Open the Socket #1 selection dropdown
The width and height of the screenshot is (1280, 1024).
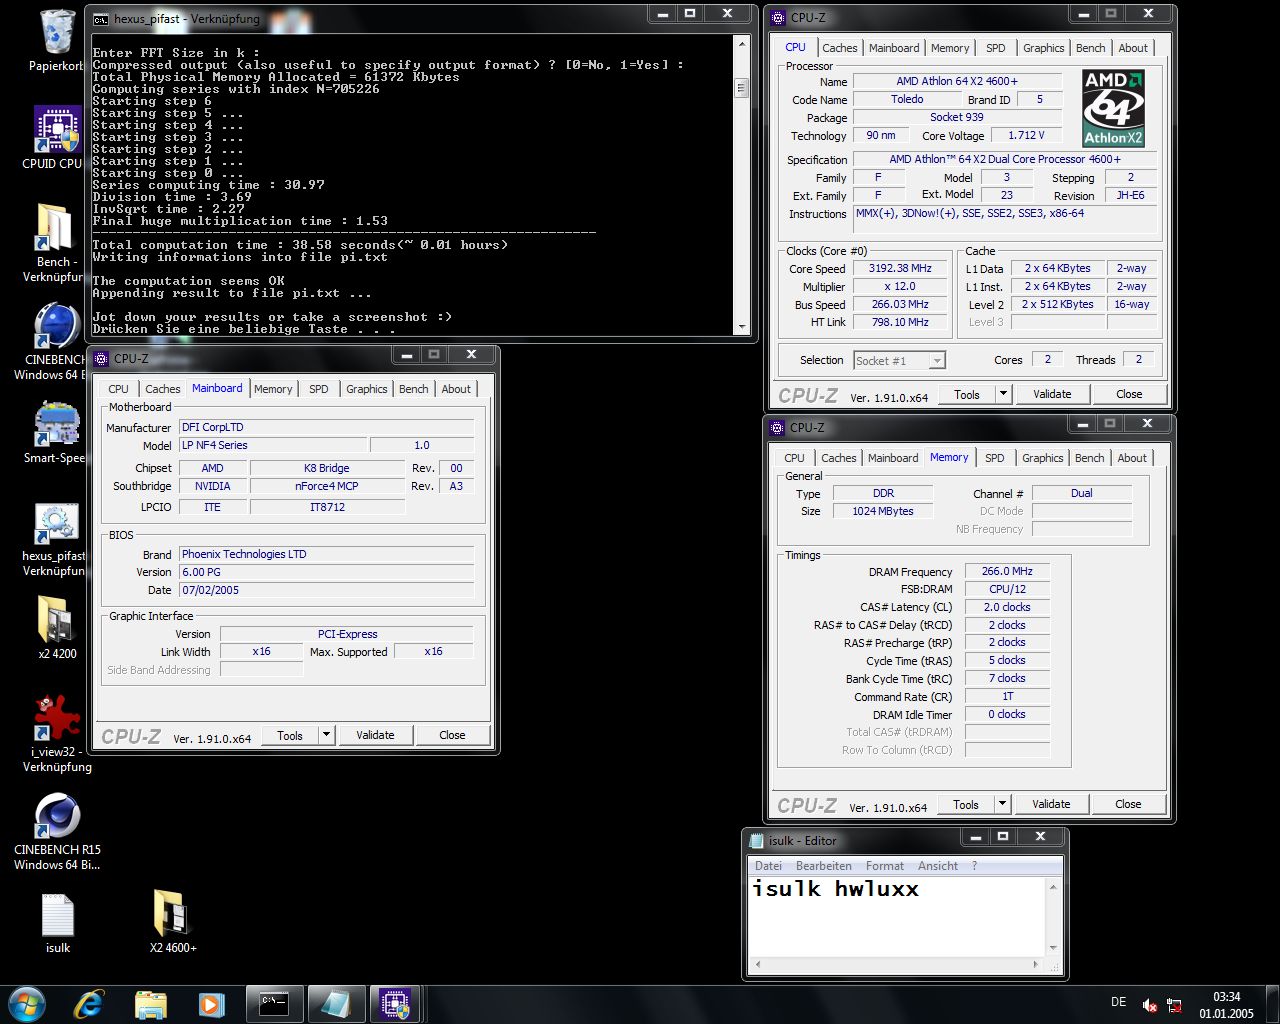pyautogui.click(x=899, y=360)
